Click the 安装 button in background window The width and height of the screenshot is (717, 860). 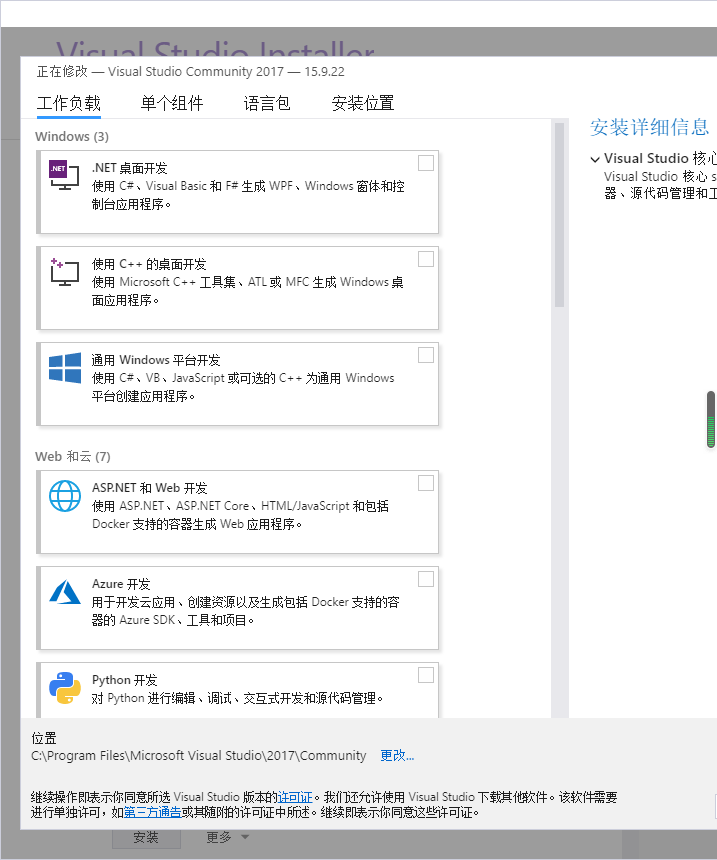pos(146,838)
